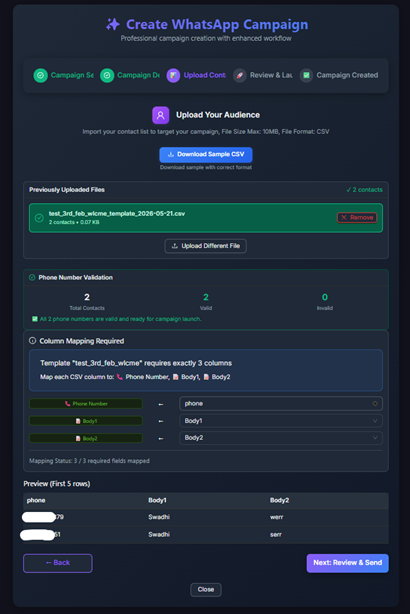Click 'Download sample with correct format' caption
The image size is (410, 614).
point(206,168)
